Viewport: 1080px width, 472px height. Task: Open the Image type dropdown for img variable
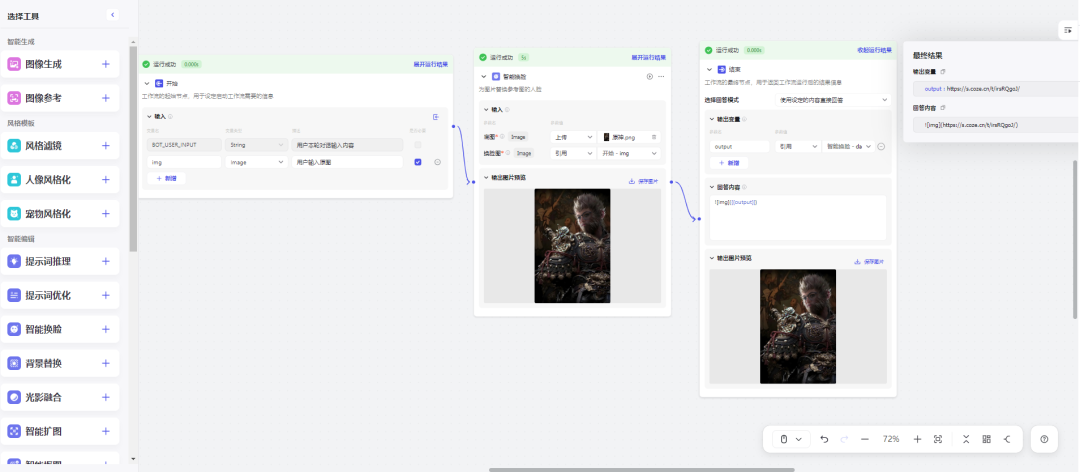point(256,162)
